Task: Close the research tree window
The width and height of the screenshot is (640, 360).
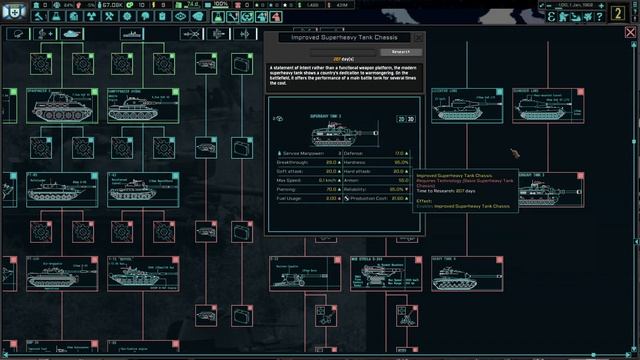Action: [x=631, y=32]
